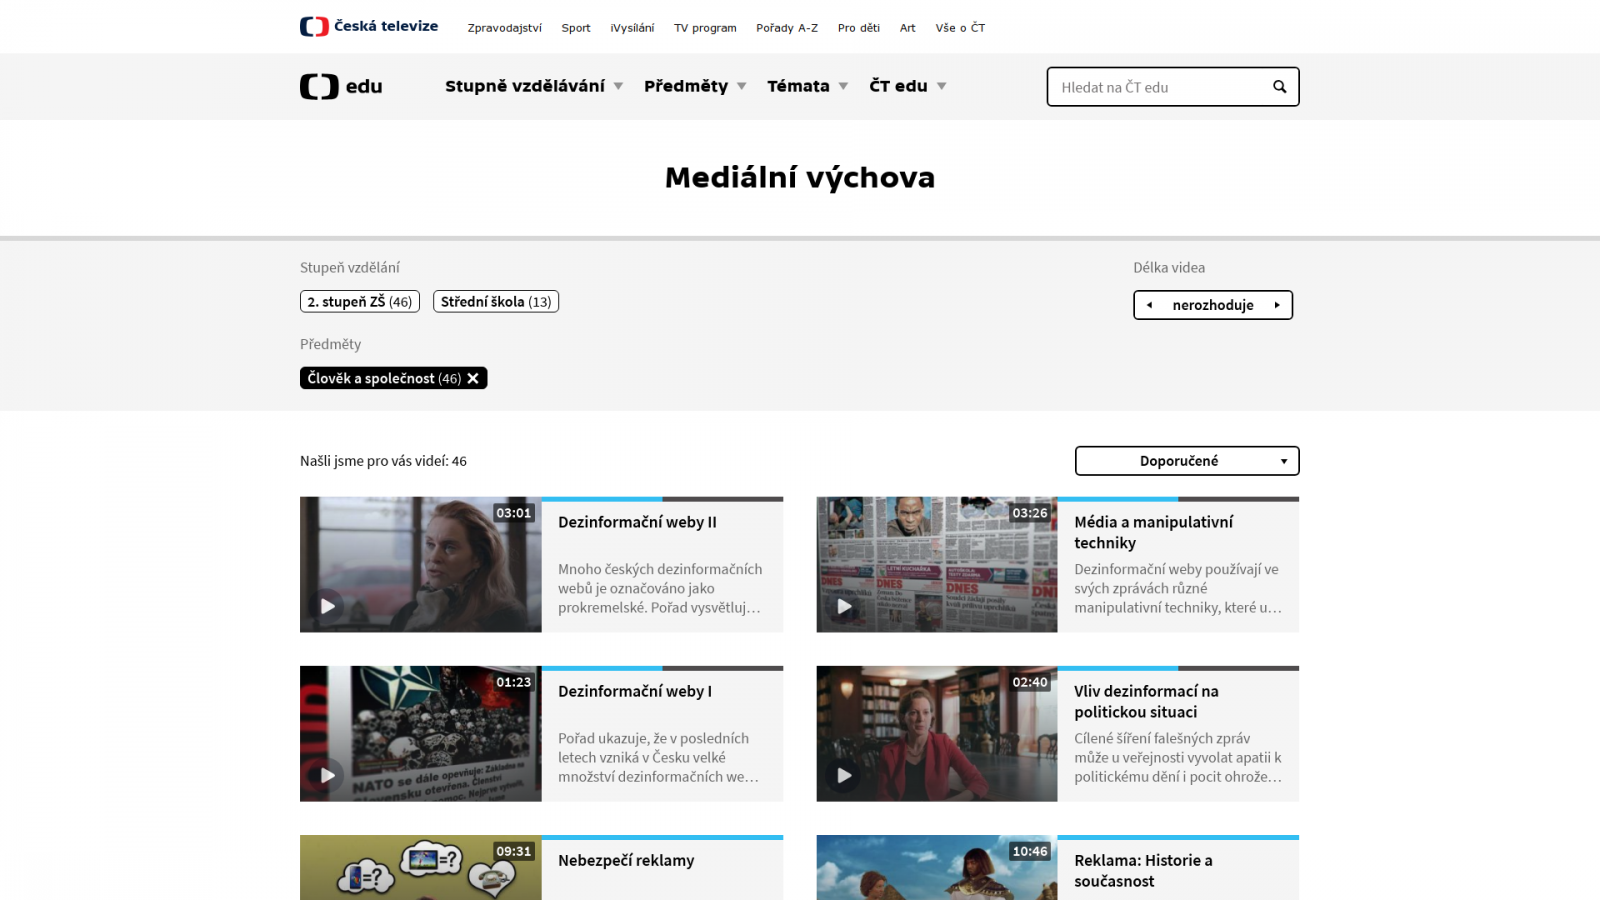
Task: Click the Dezinformační weby I NATO thumbnail
Action: 421,733
